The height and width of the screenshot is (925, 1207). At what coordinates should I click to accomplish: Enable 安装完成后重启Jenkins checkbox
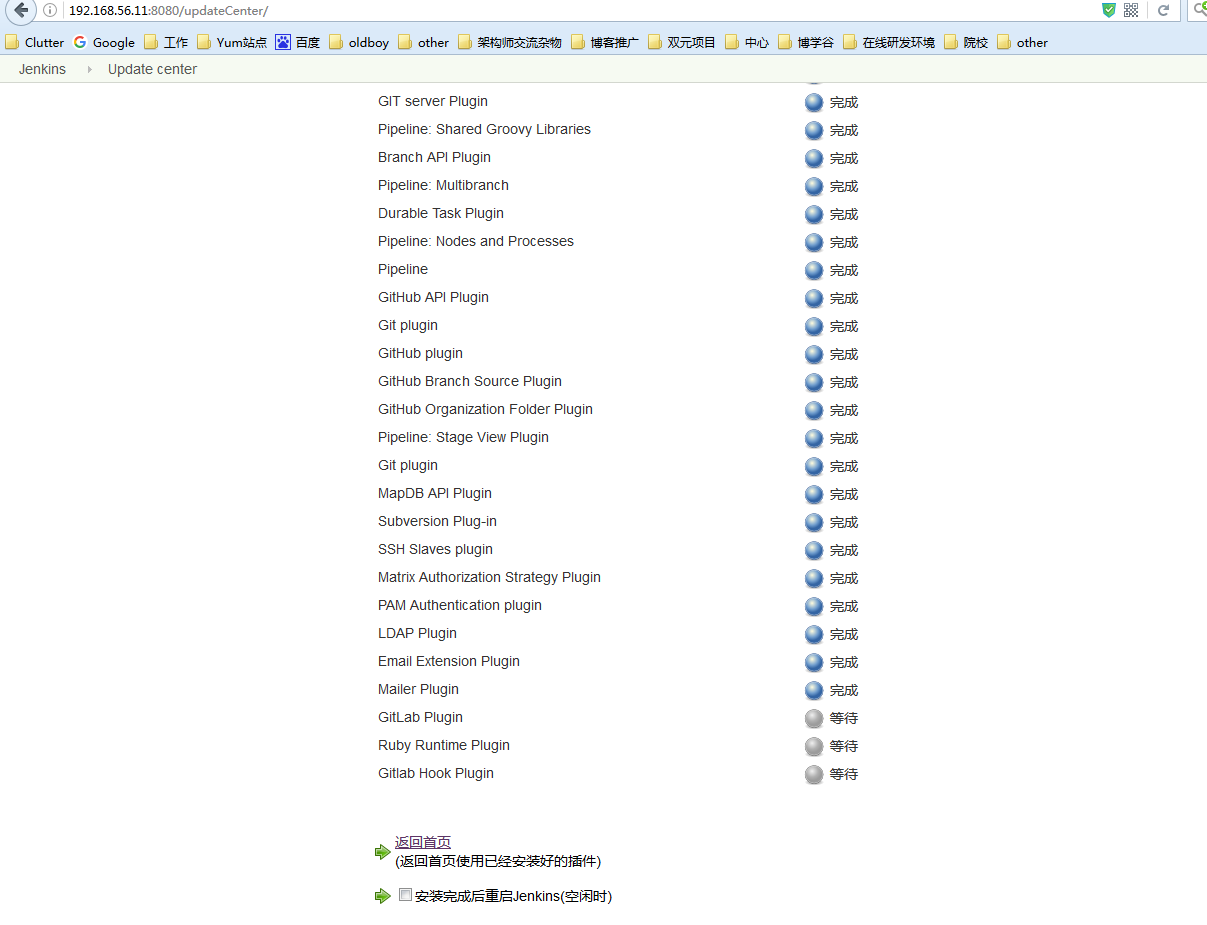pos(405,895)
